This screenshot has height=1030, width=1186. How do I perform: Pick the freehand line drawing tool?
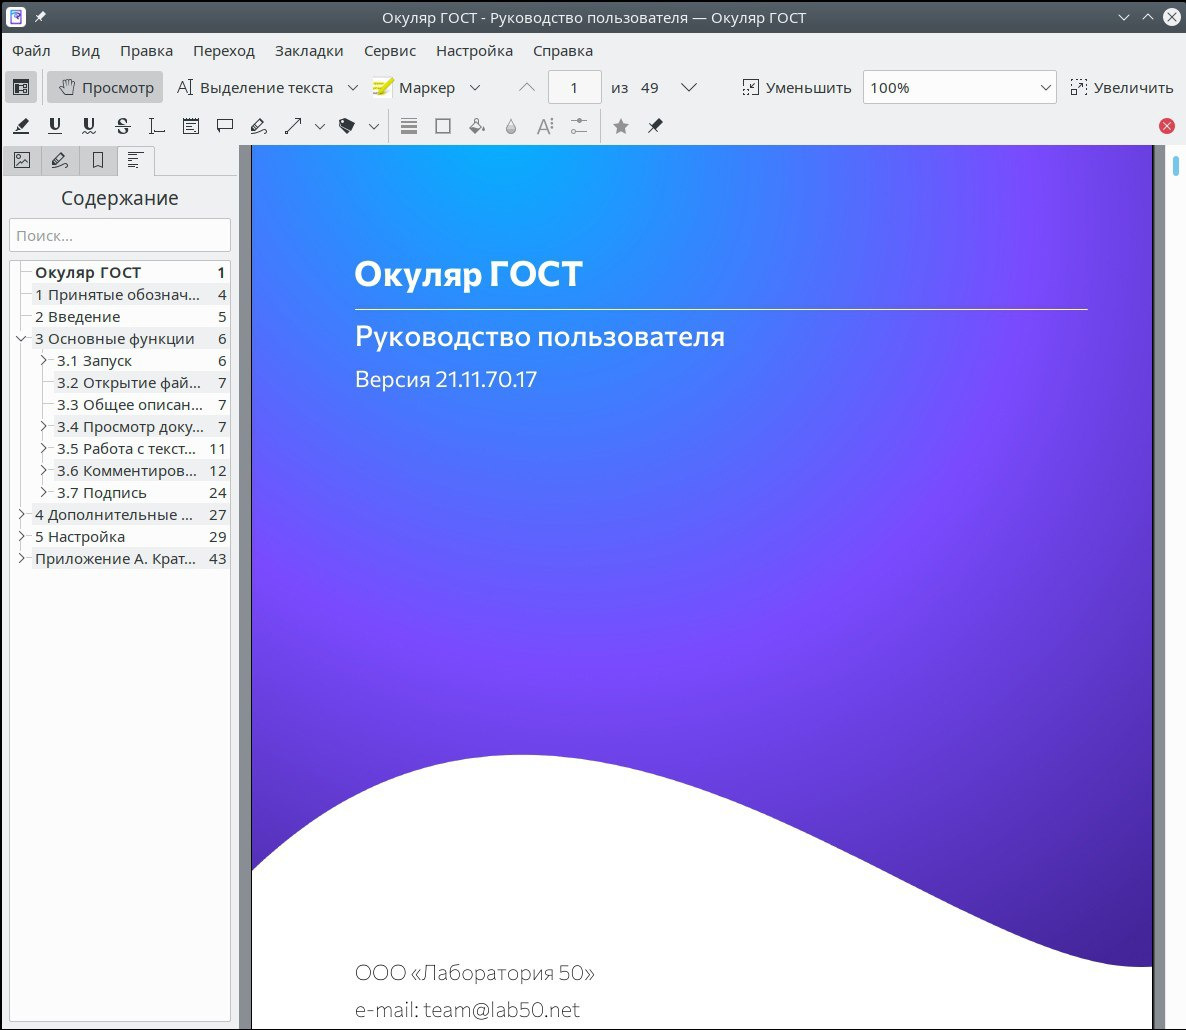point(258,126)
